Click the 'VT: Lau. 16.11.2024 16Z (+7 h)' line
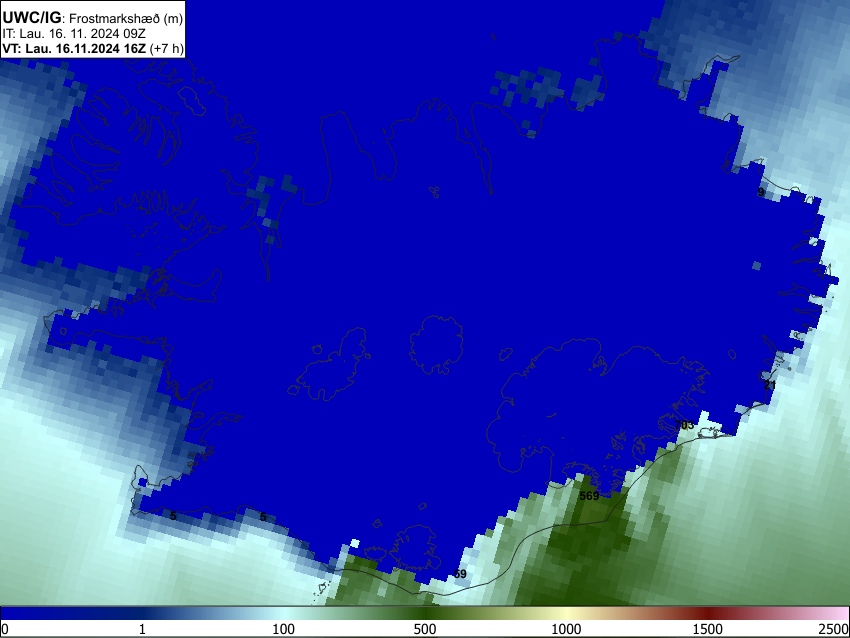Screen dimensions: 850x638 93,48
